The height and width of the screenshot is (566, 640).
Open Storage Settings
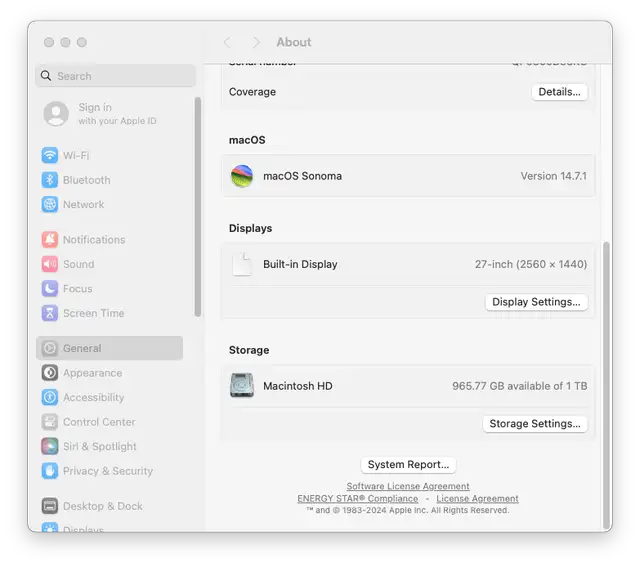click(x=535, y=424)
